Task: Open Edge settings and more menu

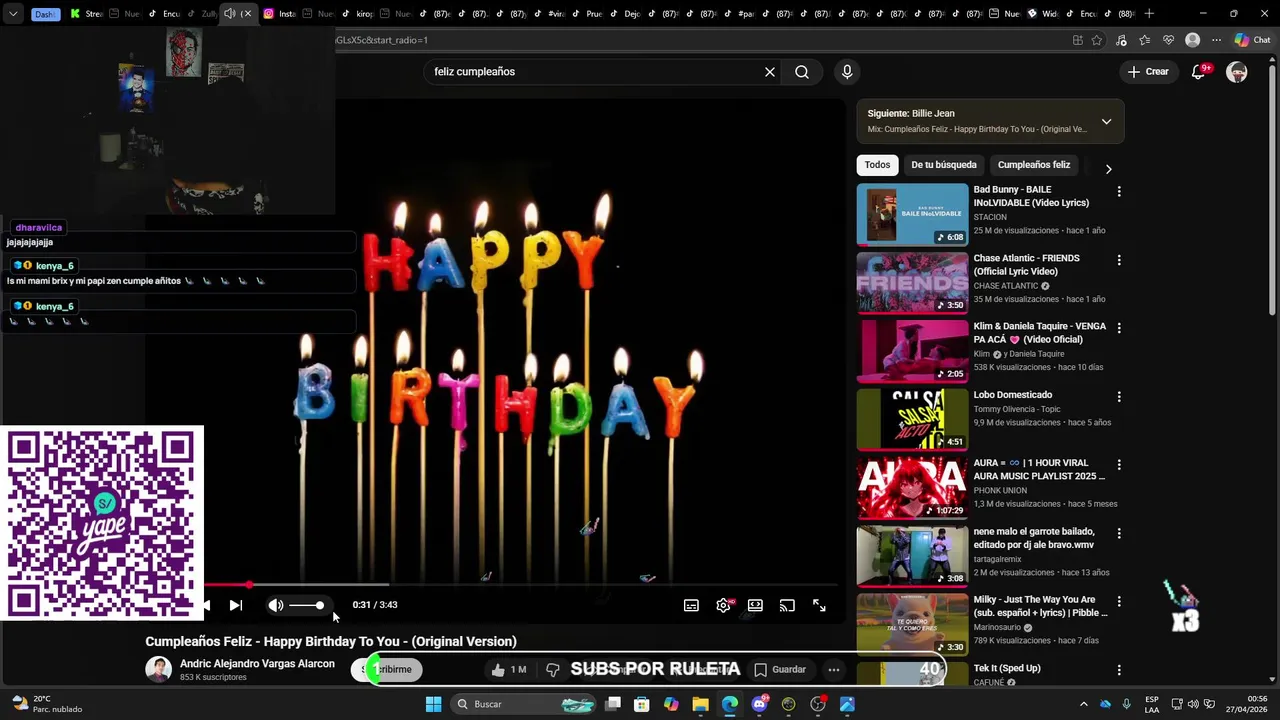Action: (x=1216, y=40)
